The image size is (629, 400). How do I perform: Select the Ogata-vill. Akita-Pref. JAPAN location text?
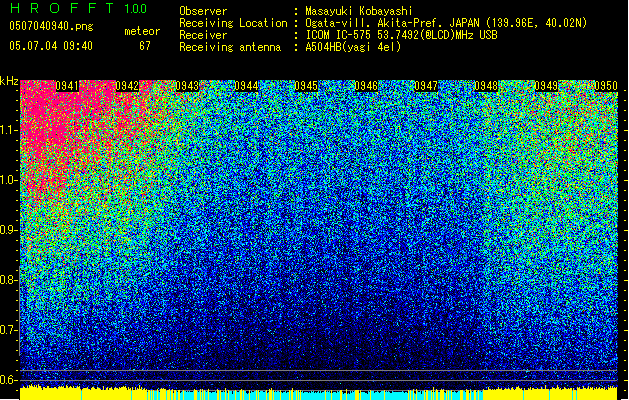(x=446, y=23)
